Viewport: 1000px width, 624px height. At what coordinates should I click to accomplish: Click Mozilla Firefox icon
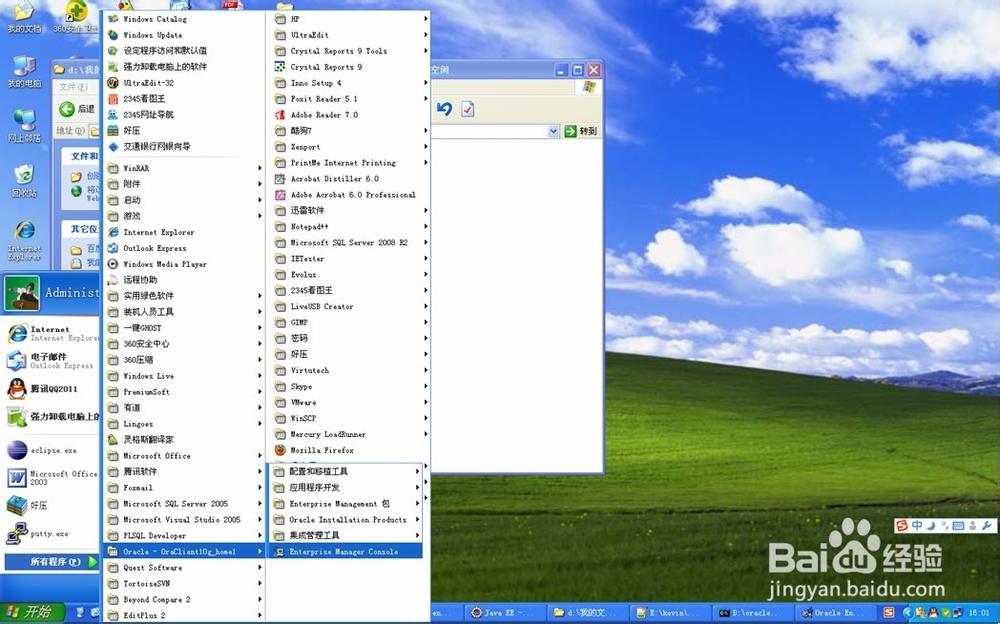[280, 450]
